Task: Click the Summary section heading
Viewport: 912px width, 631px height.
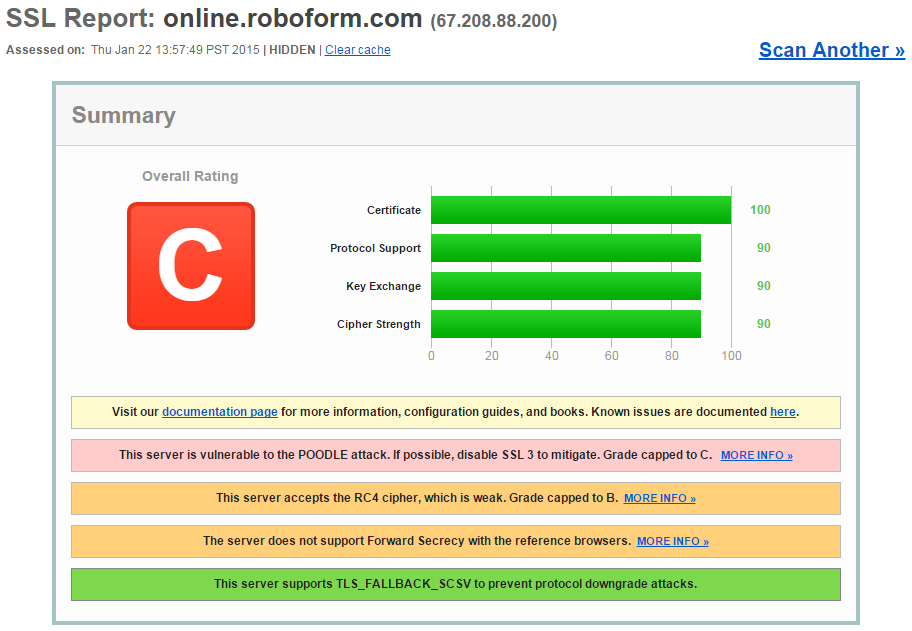Action: 123,115
